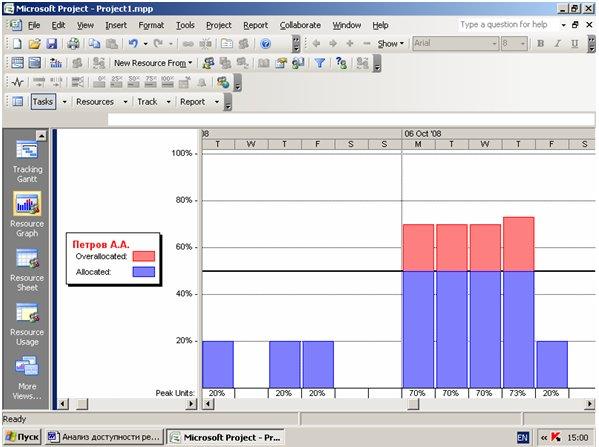Open the Show outline dropdown
599x447 pixels.
(390, 44)
